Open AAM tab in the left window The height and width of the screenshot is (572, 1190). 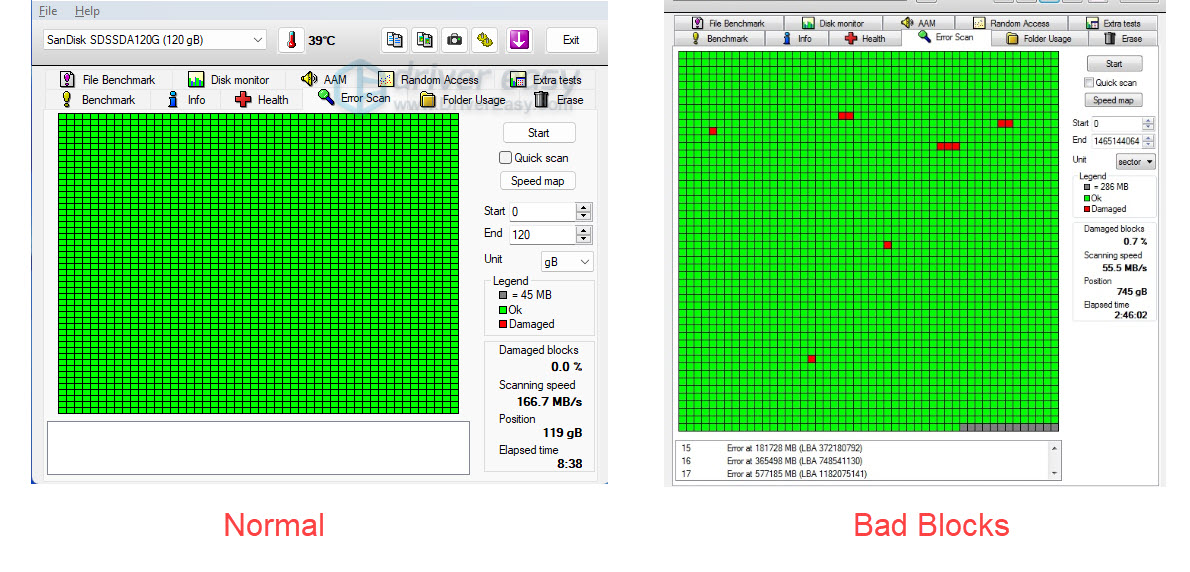point(323,79)
